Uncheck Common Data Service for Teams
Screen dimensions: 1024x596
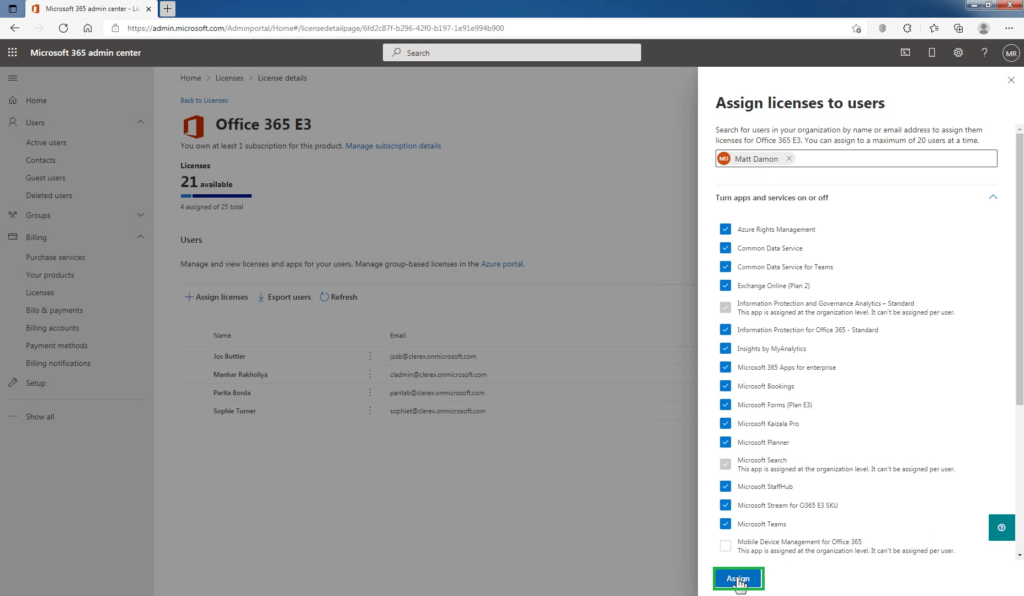pos(725,266)
